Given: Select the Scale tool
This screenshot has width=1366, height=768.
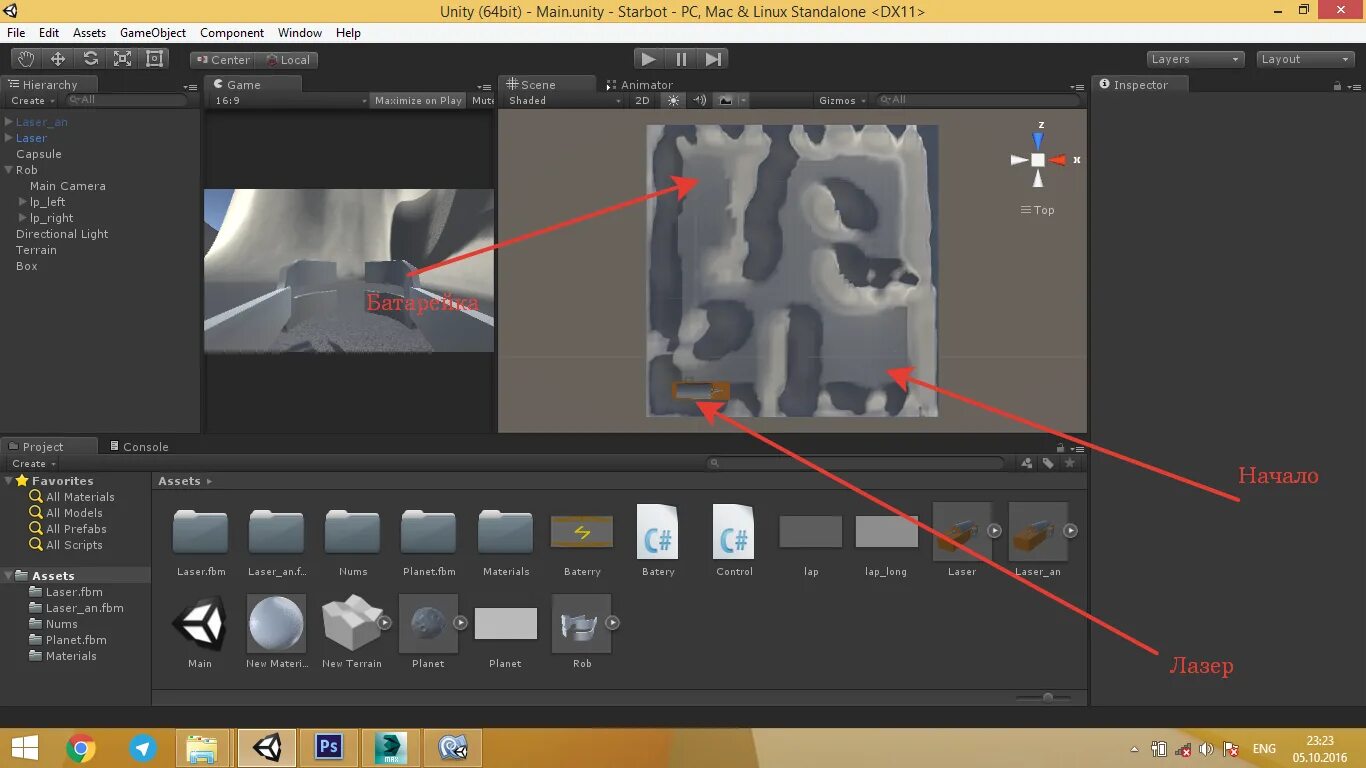Looking at the screenshot, I should [123, 59].
